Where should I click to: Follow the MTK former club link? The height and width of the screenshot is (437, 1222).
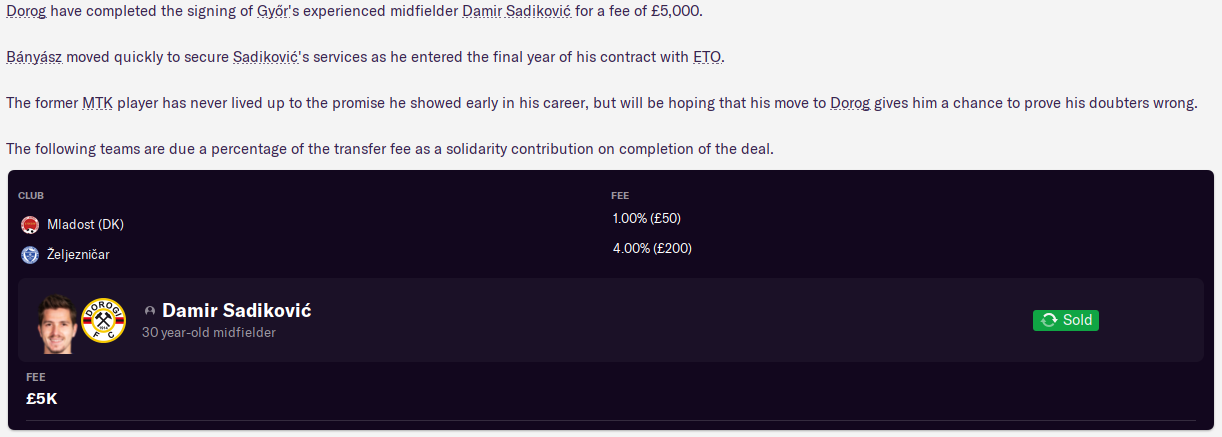pyautogui.click(x=98, y=103)
